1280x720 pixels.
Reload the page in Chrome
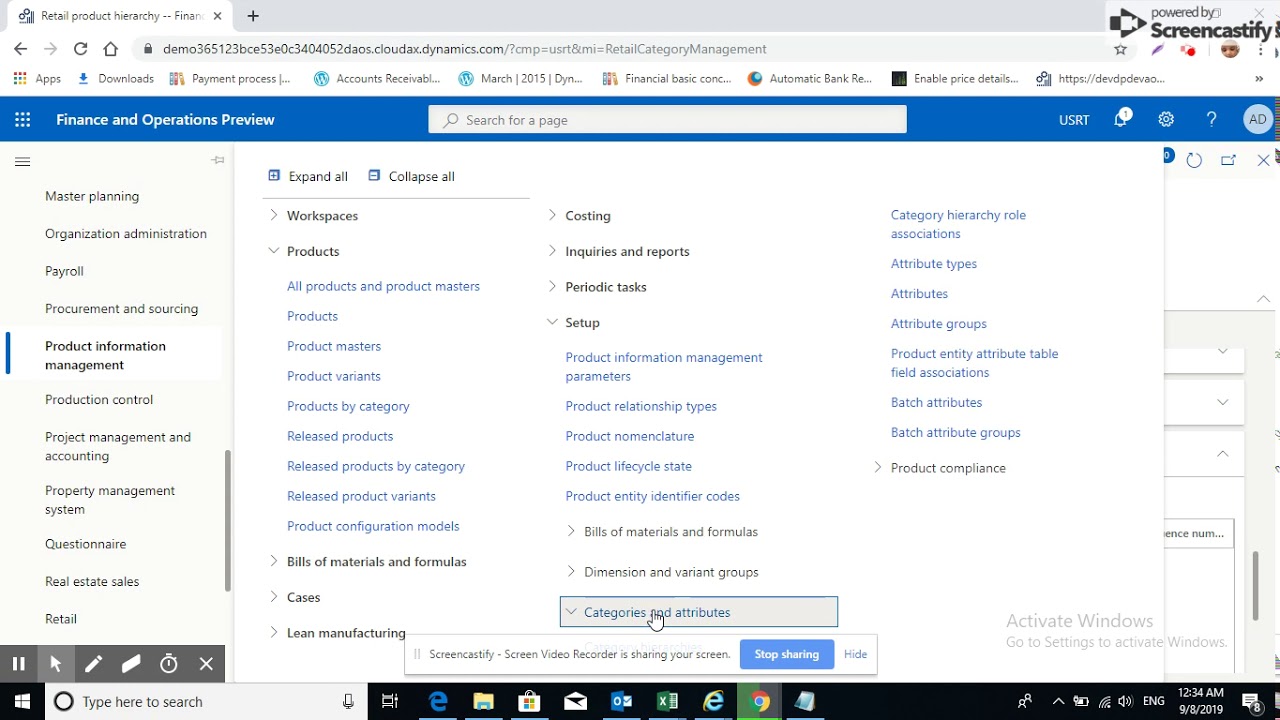click(x=80, y=48)
